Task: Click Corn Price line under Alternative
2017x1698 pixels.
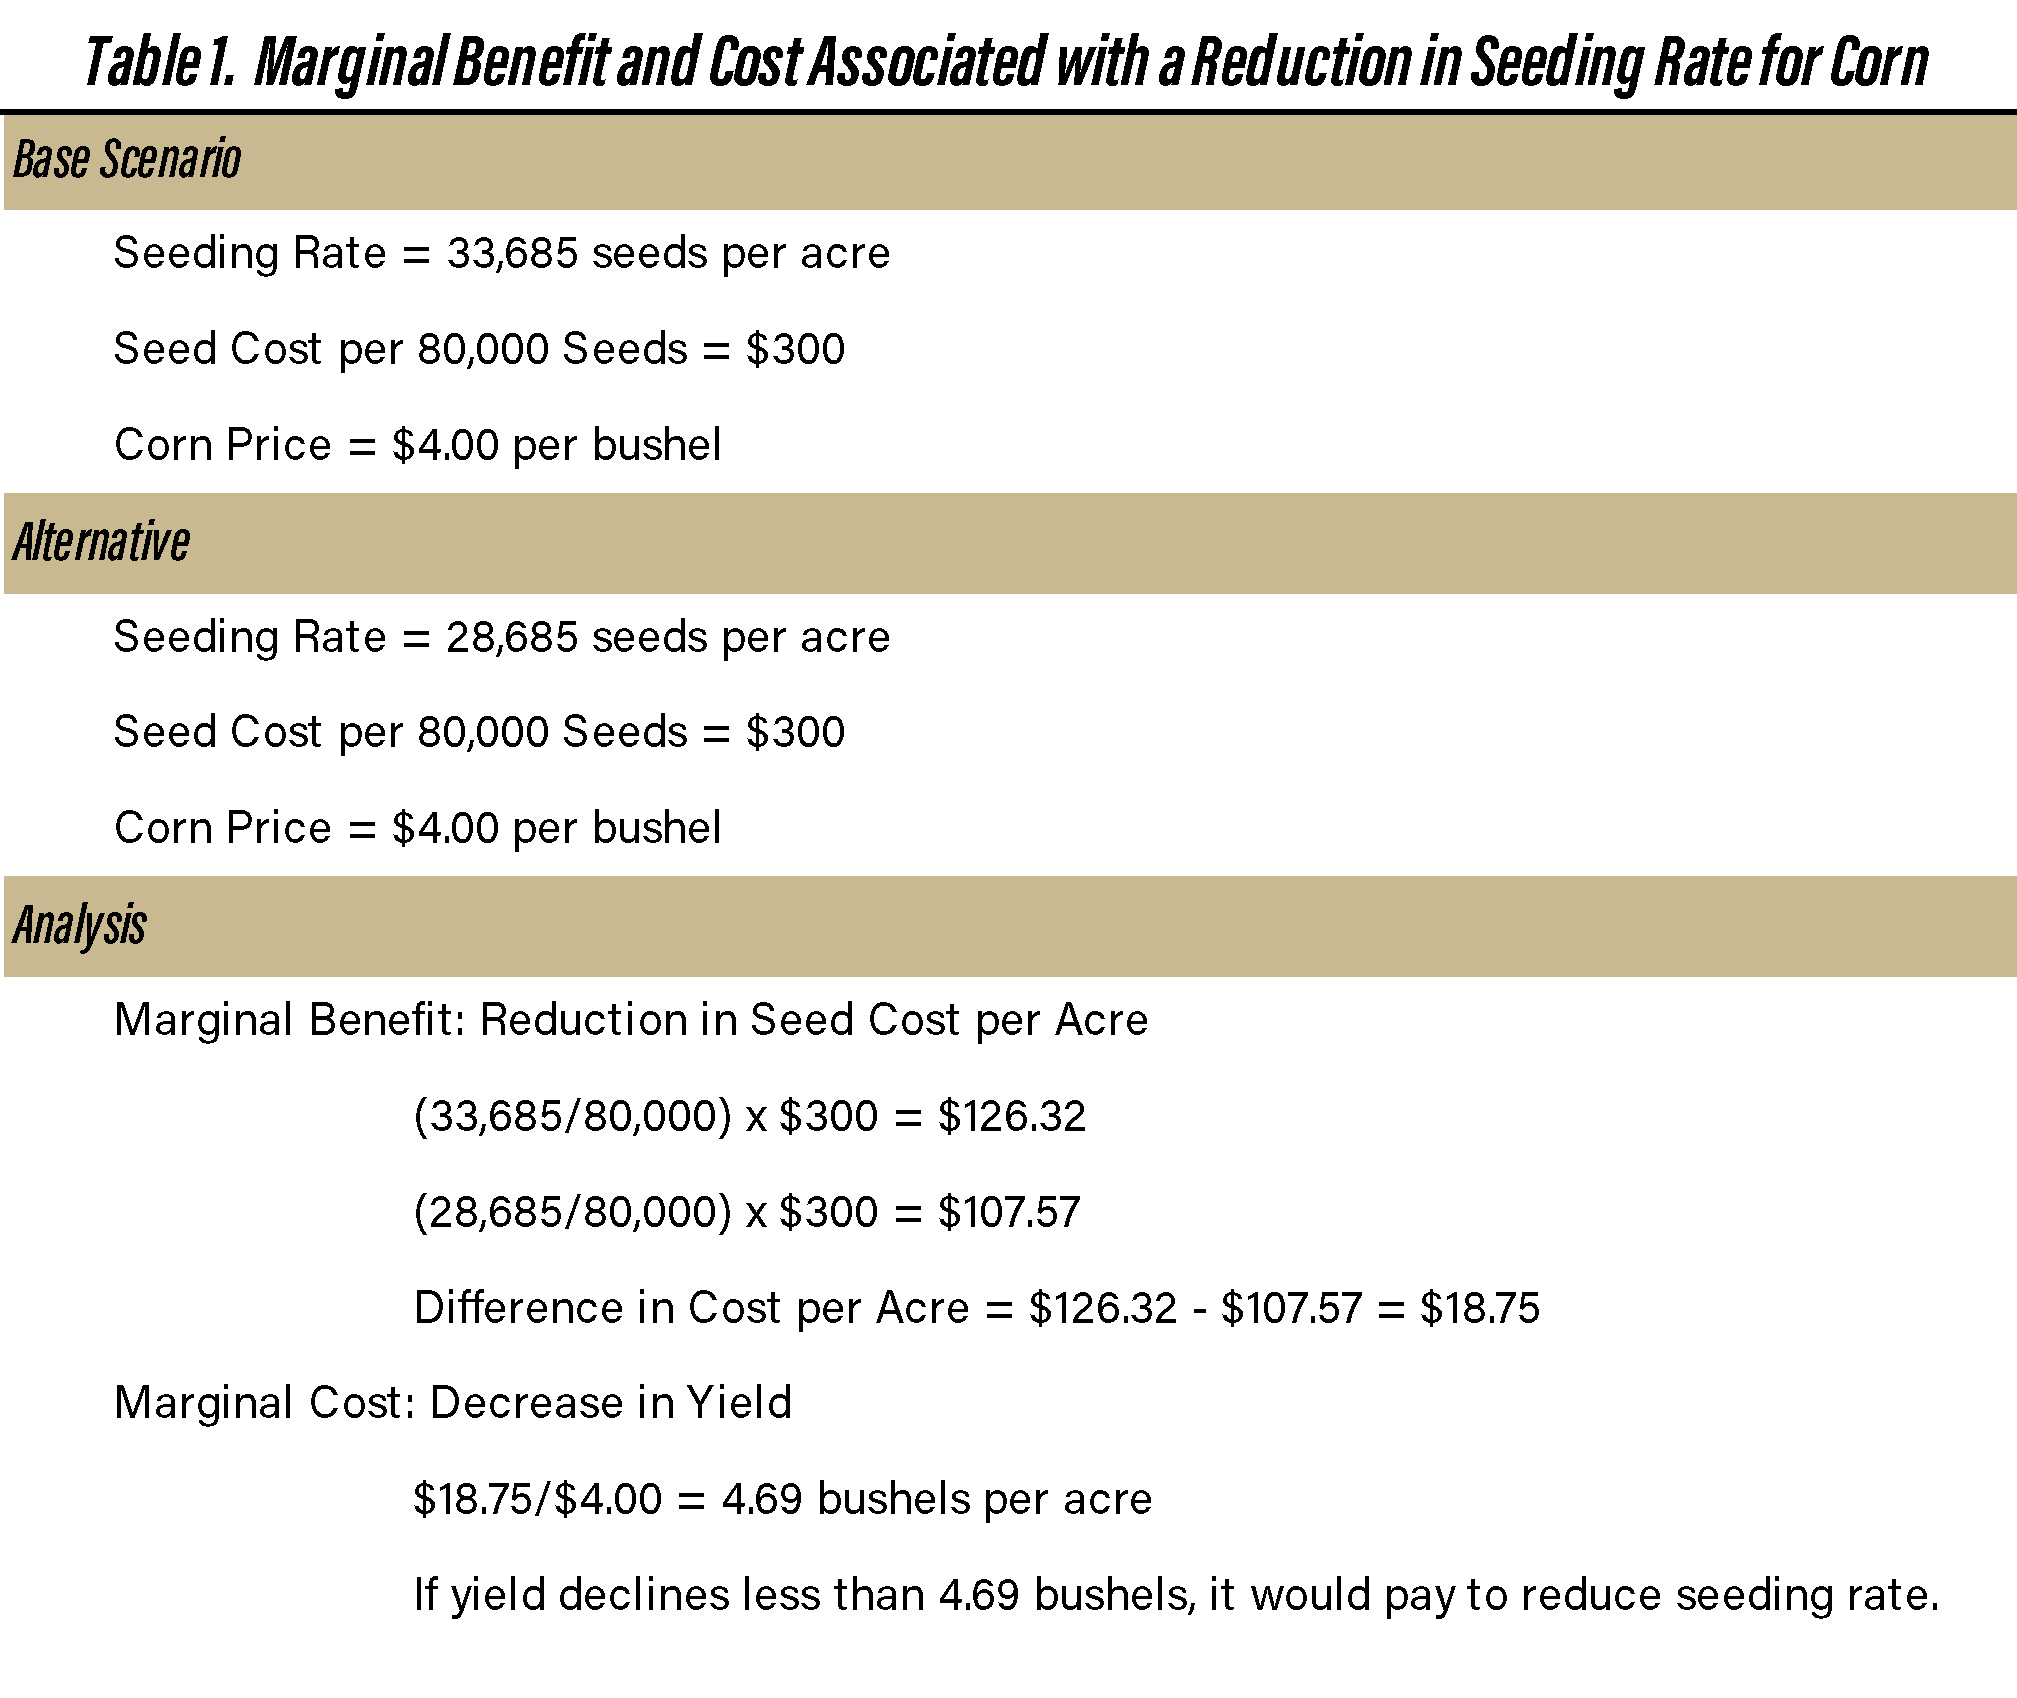Action: [x=417, y=828]
